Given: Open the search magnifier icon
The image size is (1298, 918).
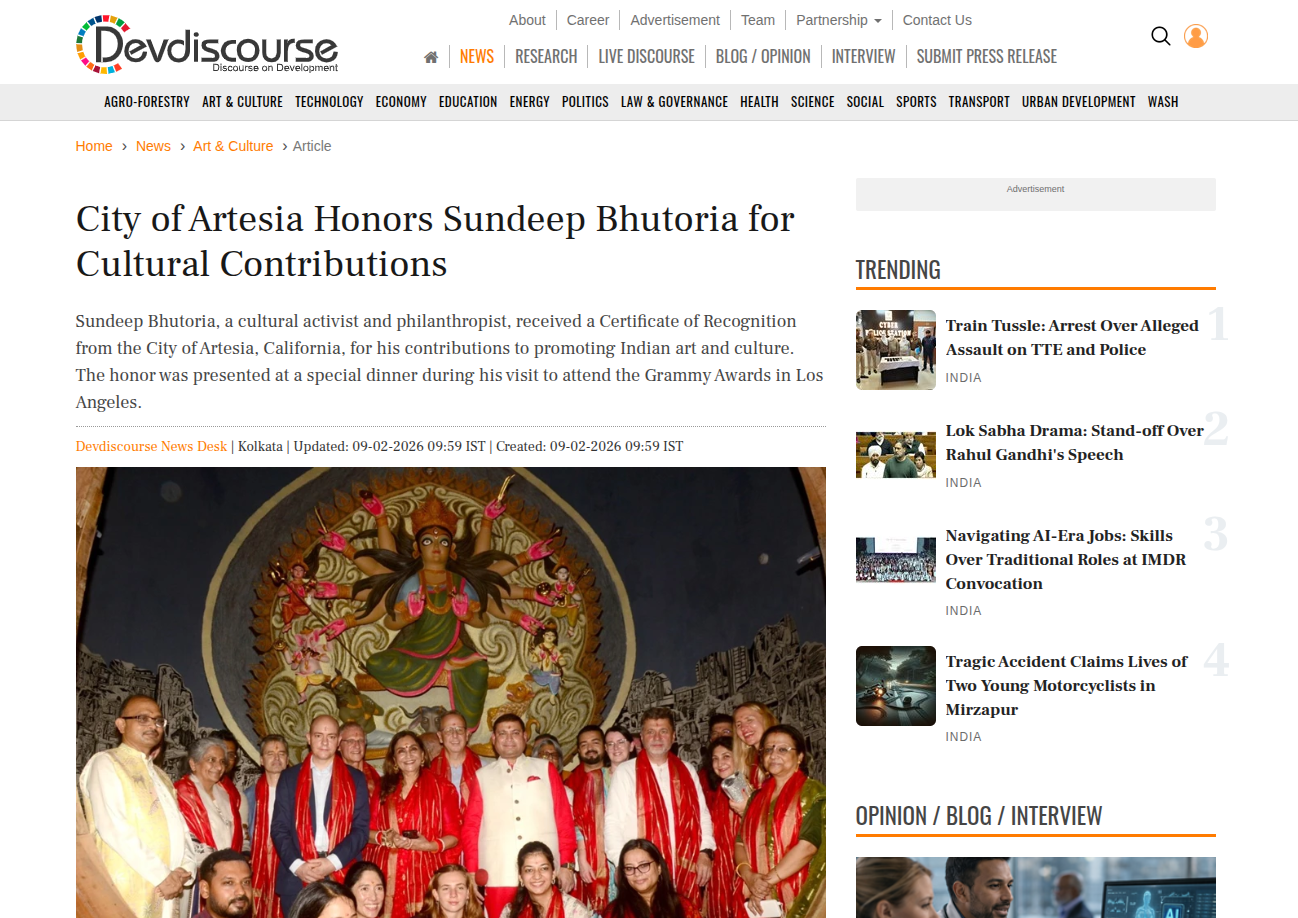Looking at the screenshot, I should coord(1160,36).
